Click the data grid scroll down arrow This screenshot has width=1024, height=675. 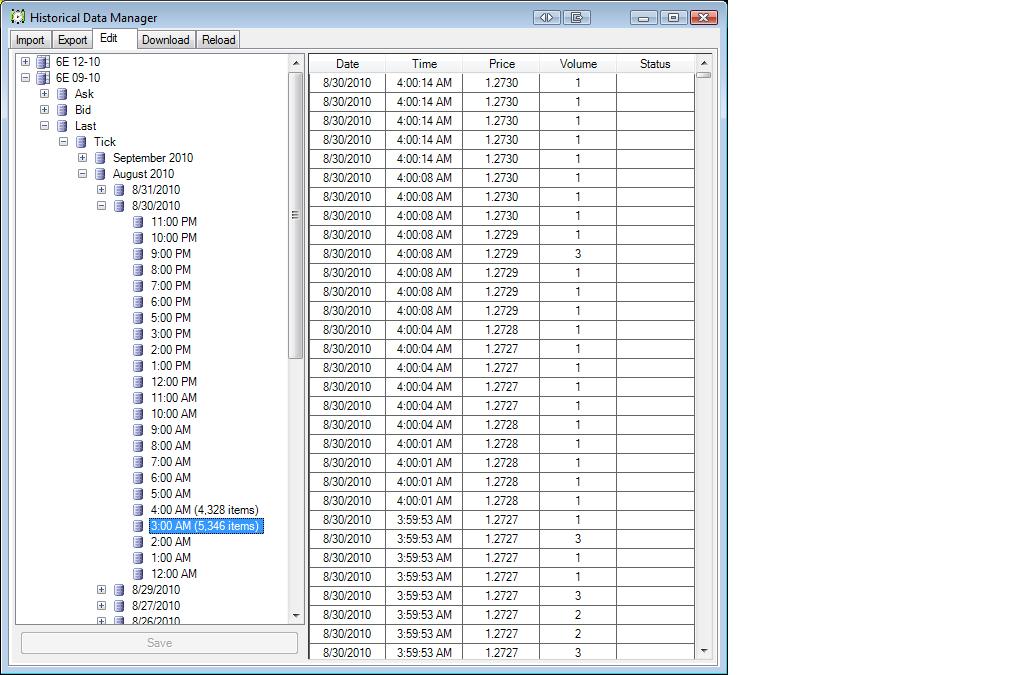click(x=703, y=650)
